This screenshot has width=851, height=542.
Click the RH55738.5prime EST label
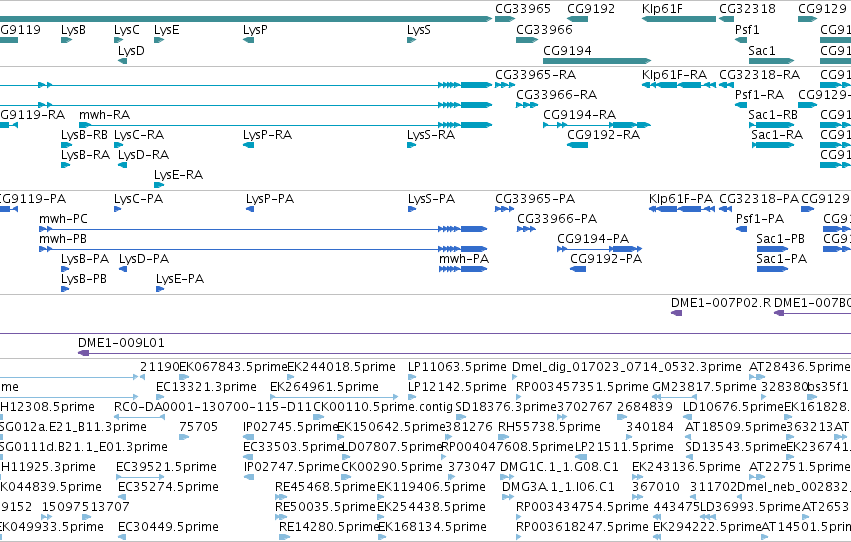tap(549, 428)
